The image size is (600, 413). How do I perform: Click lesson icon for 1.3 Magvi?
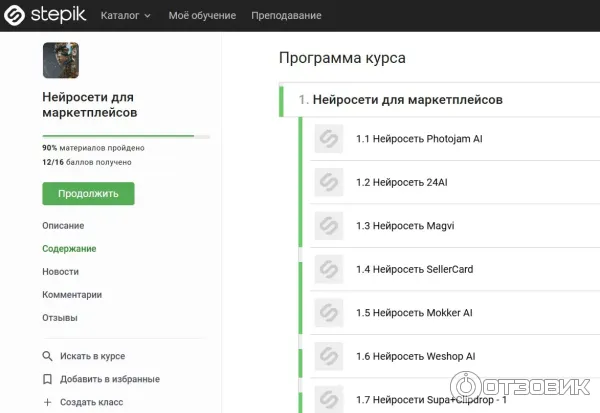(x=329, y=226)
